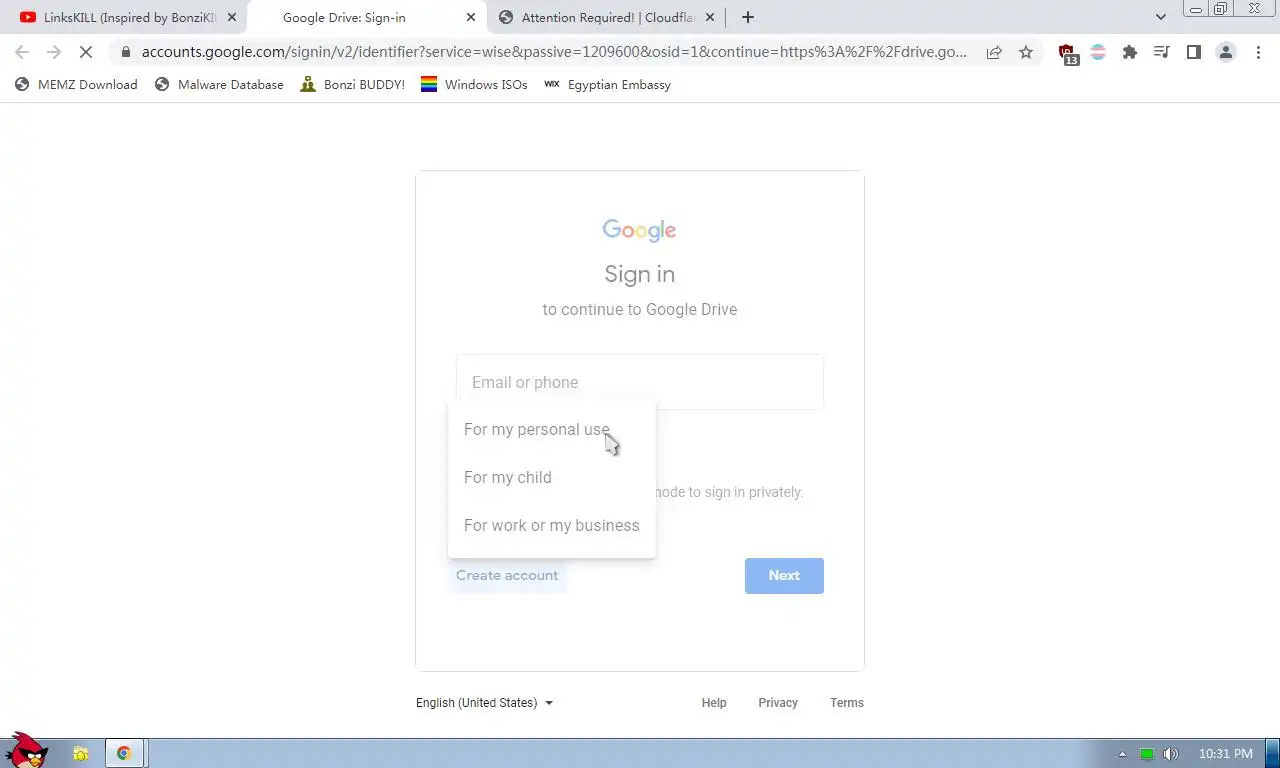This screenshot has width=1280, height=768.
Task: Switch to Attention Required Cloudflare tab
Action: [x=606, y=17]
